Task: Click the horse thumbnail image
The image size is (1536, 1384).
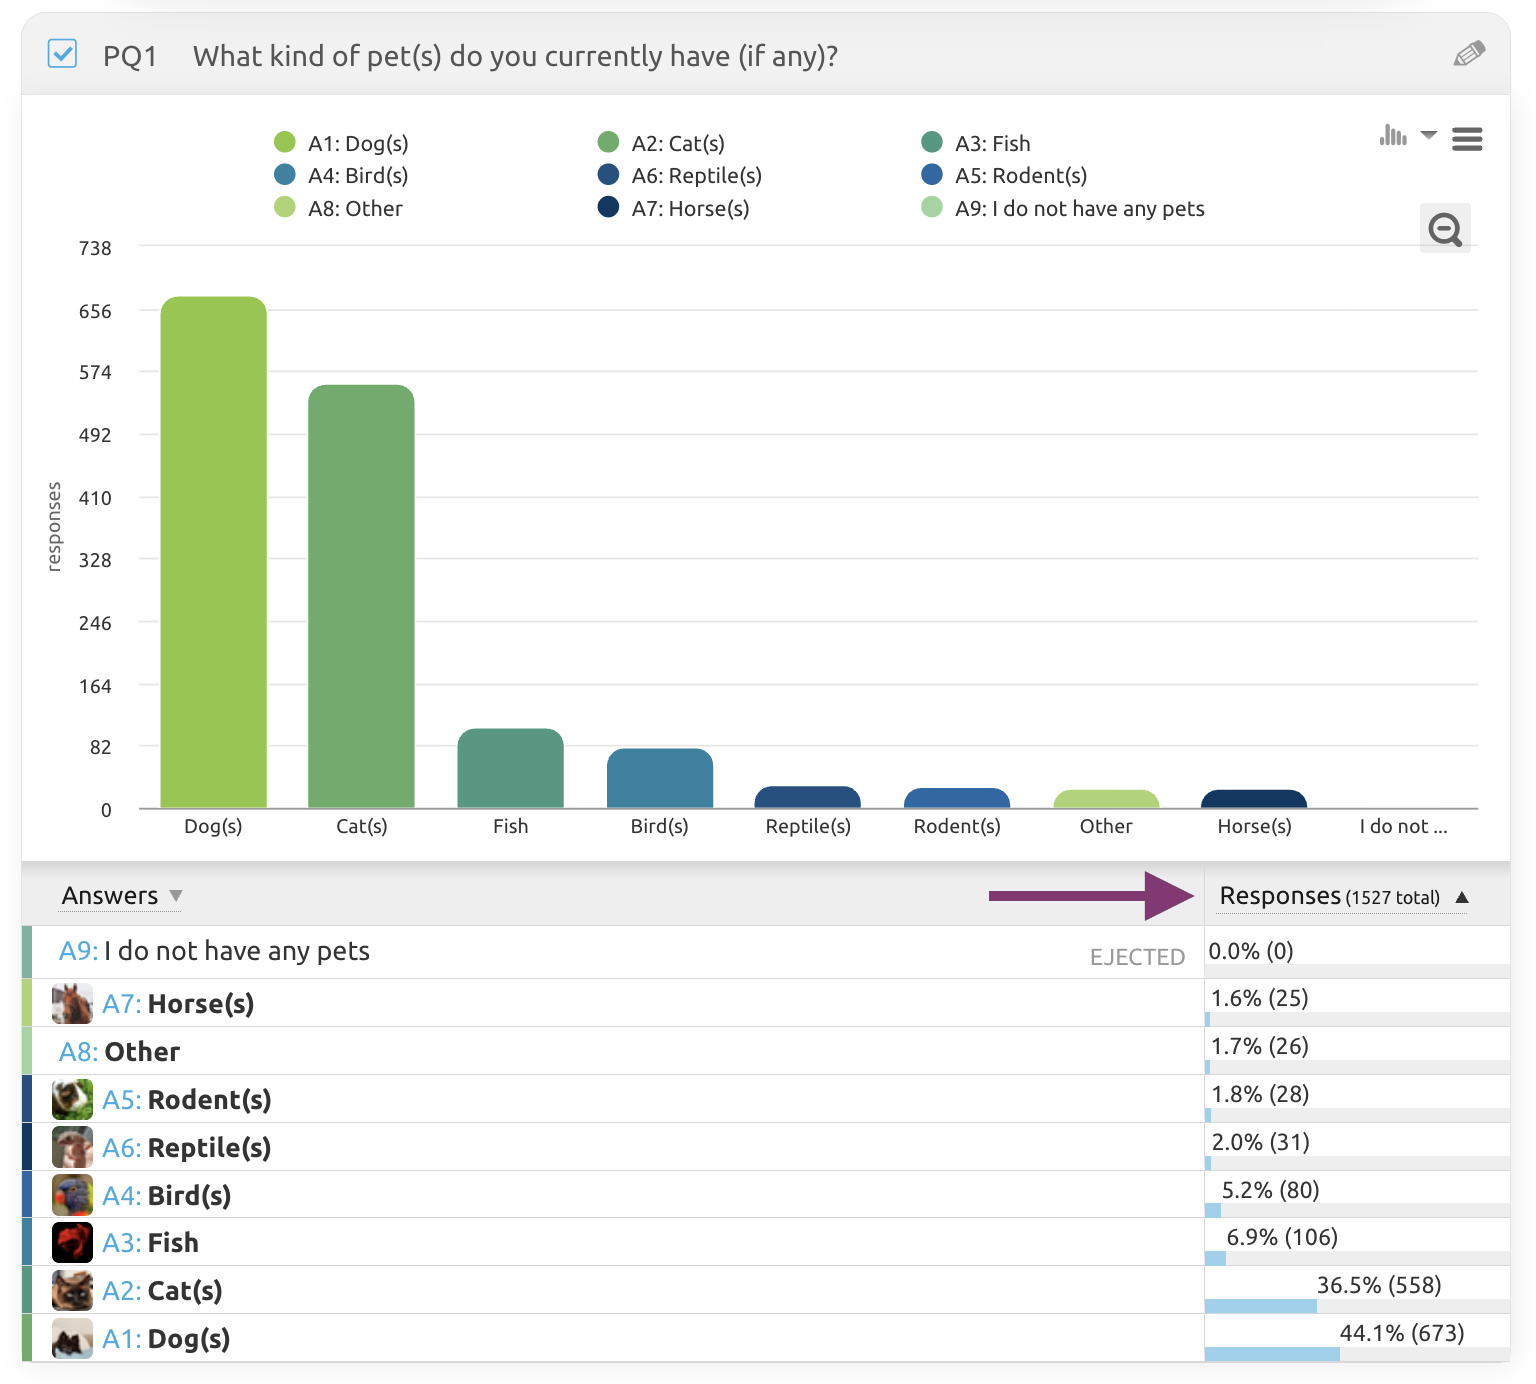Action: 72,1003
